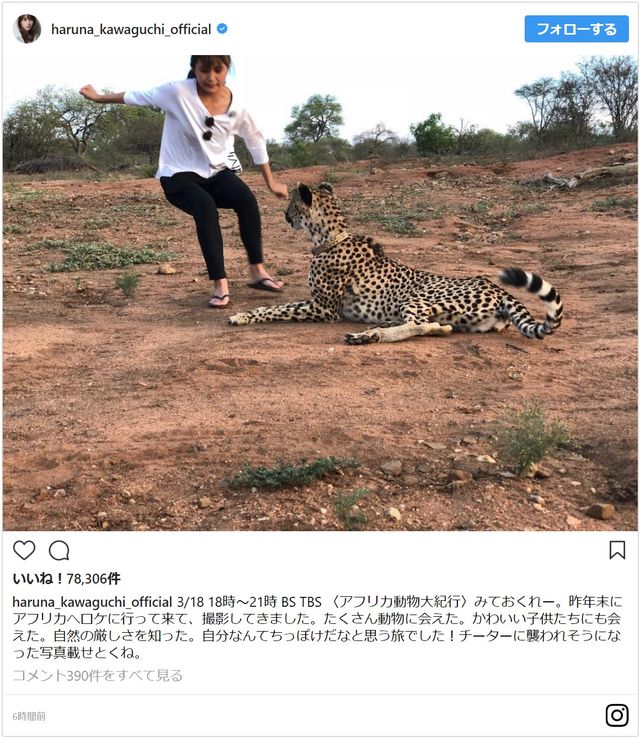This screenshot has width=640, height=738.
Task: Open Instagram via the logo icon
Action: point(617,715)
